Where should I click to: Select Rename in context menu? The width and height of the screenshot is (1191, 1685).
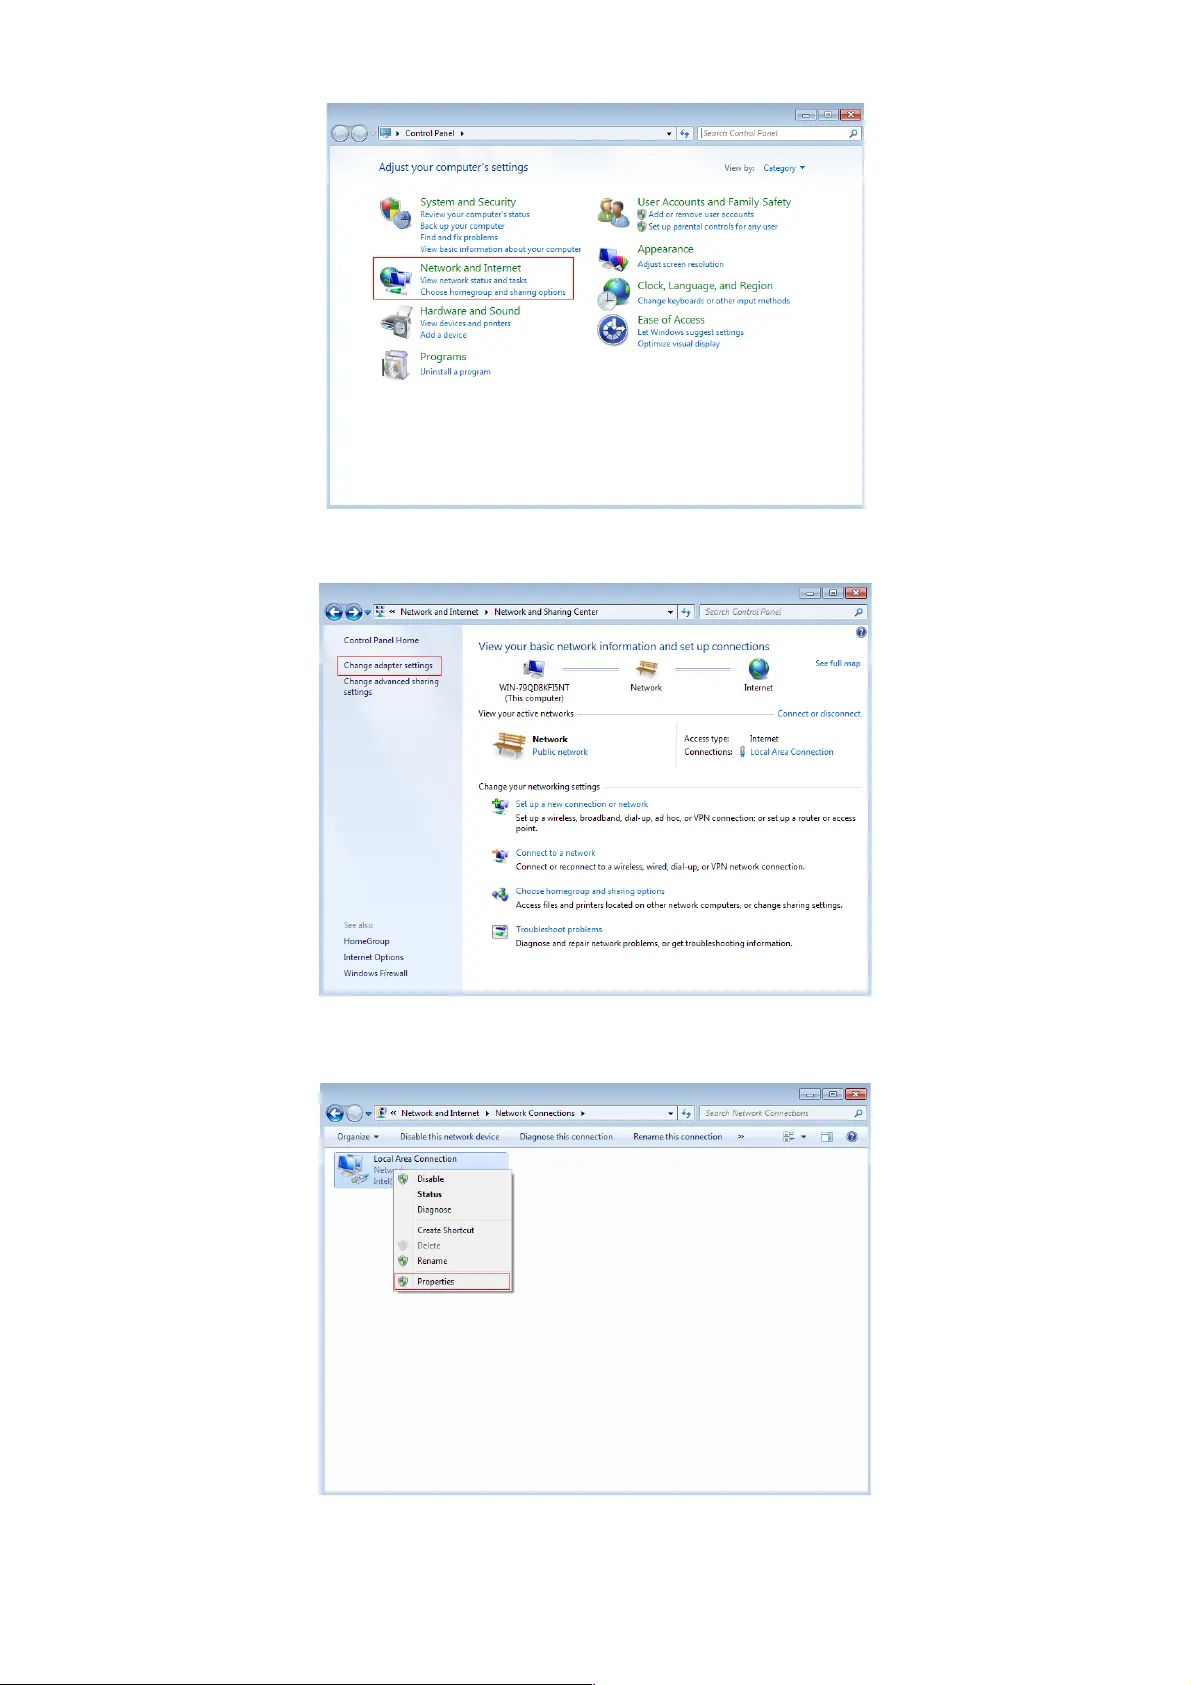point(453,1261)
